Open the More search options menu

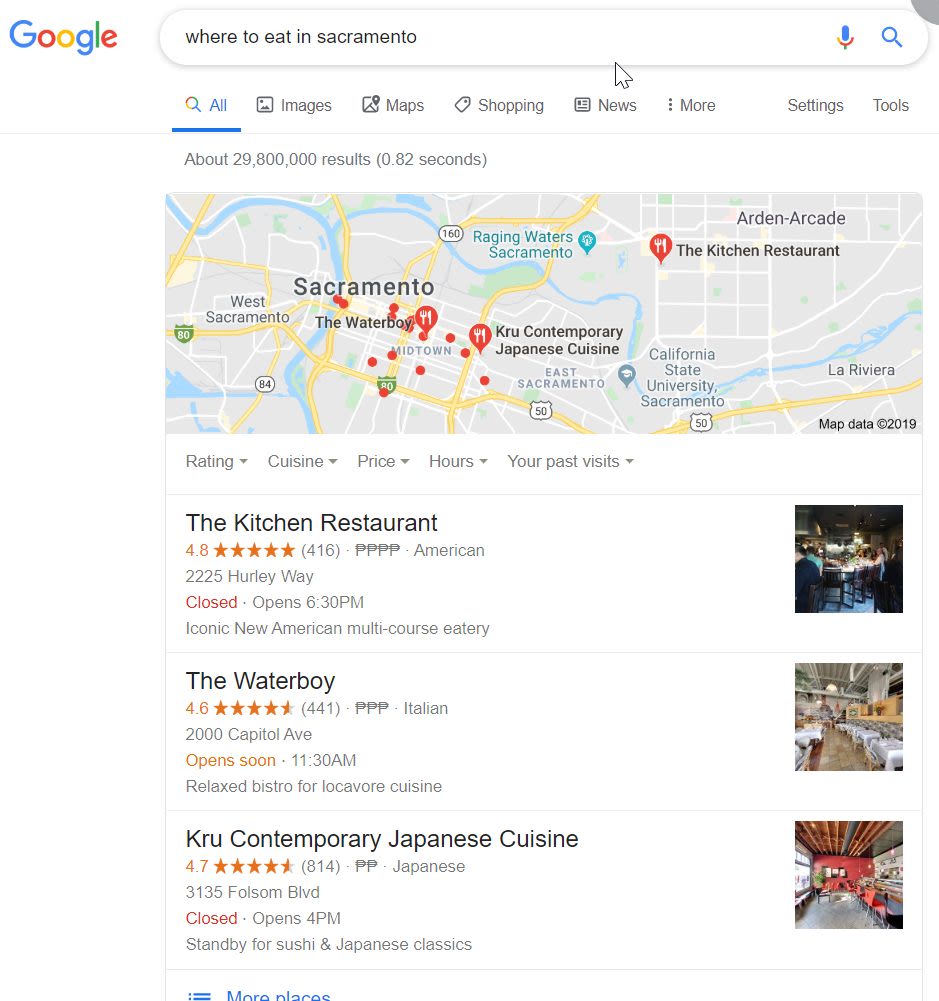[691, 105]
